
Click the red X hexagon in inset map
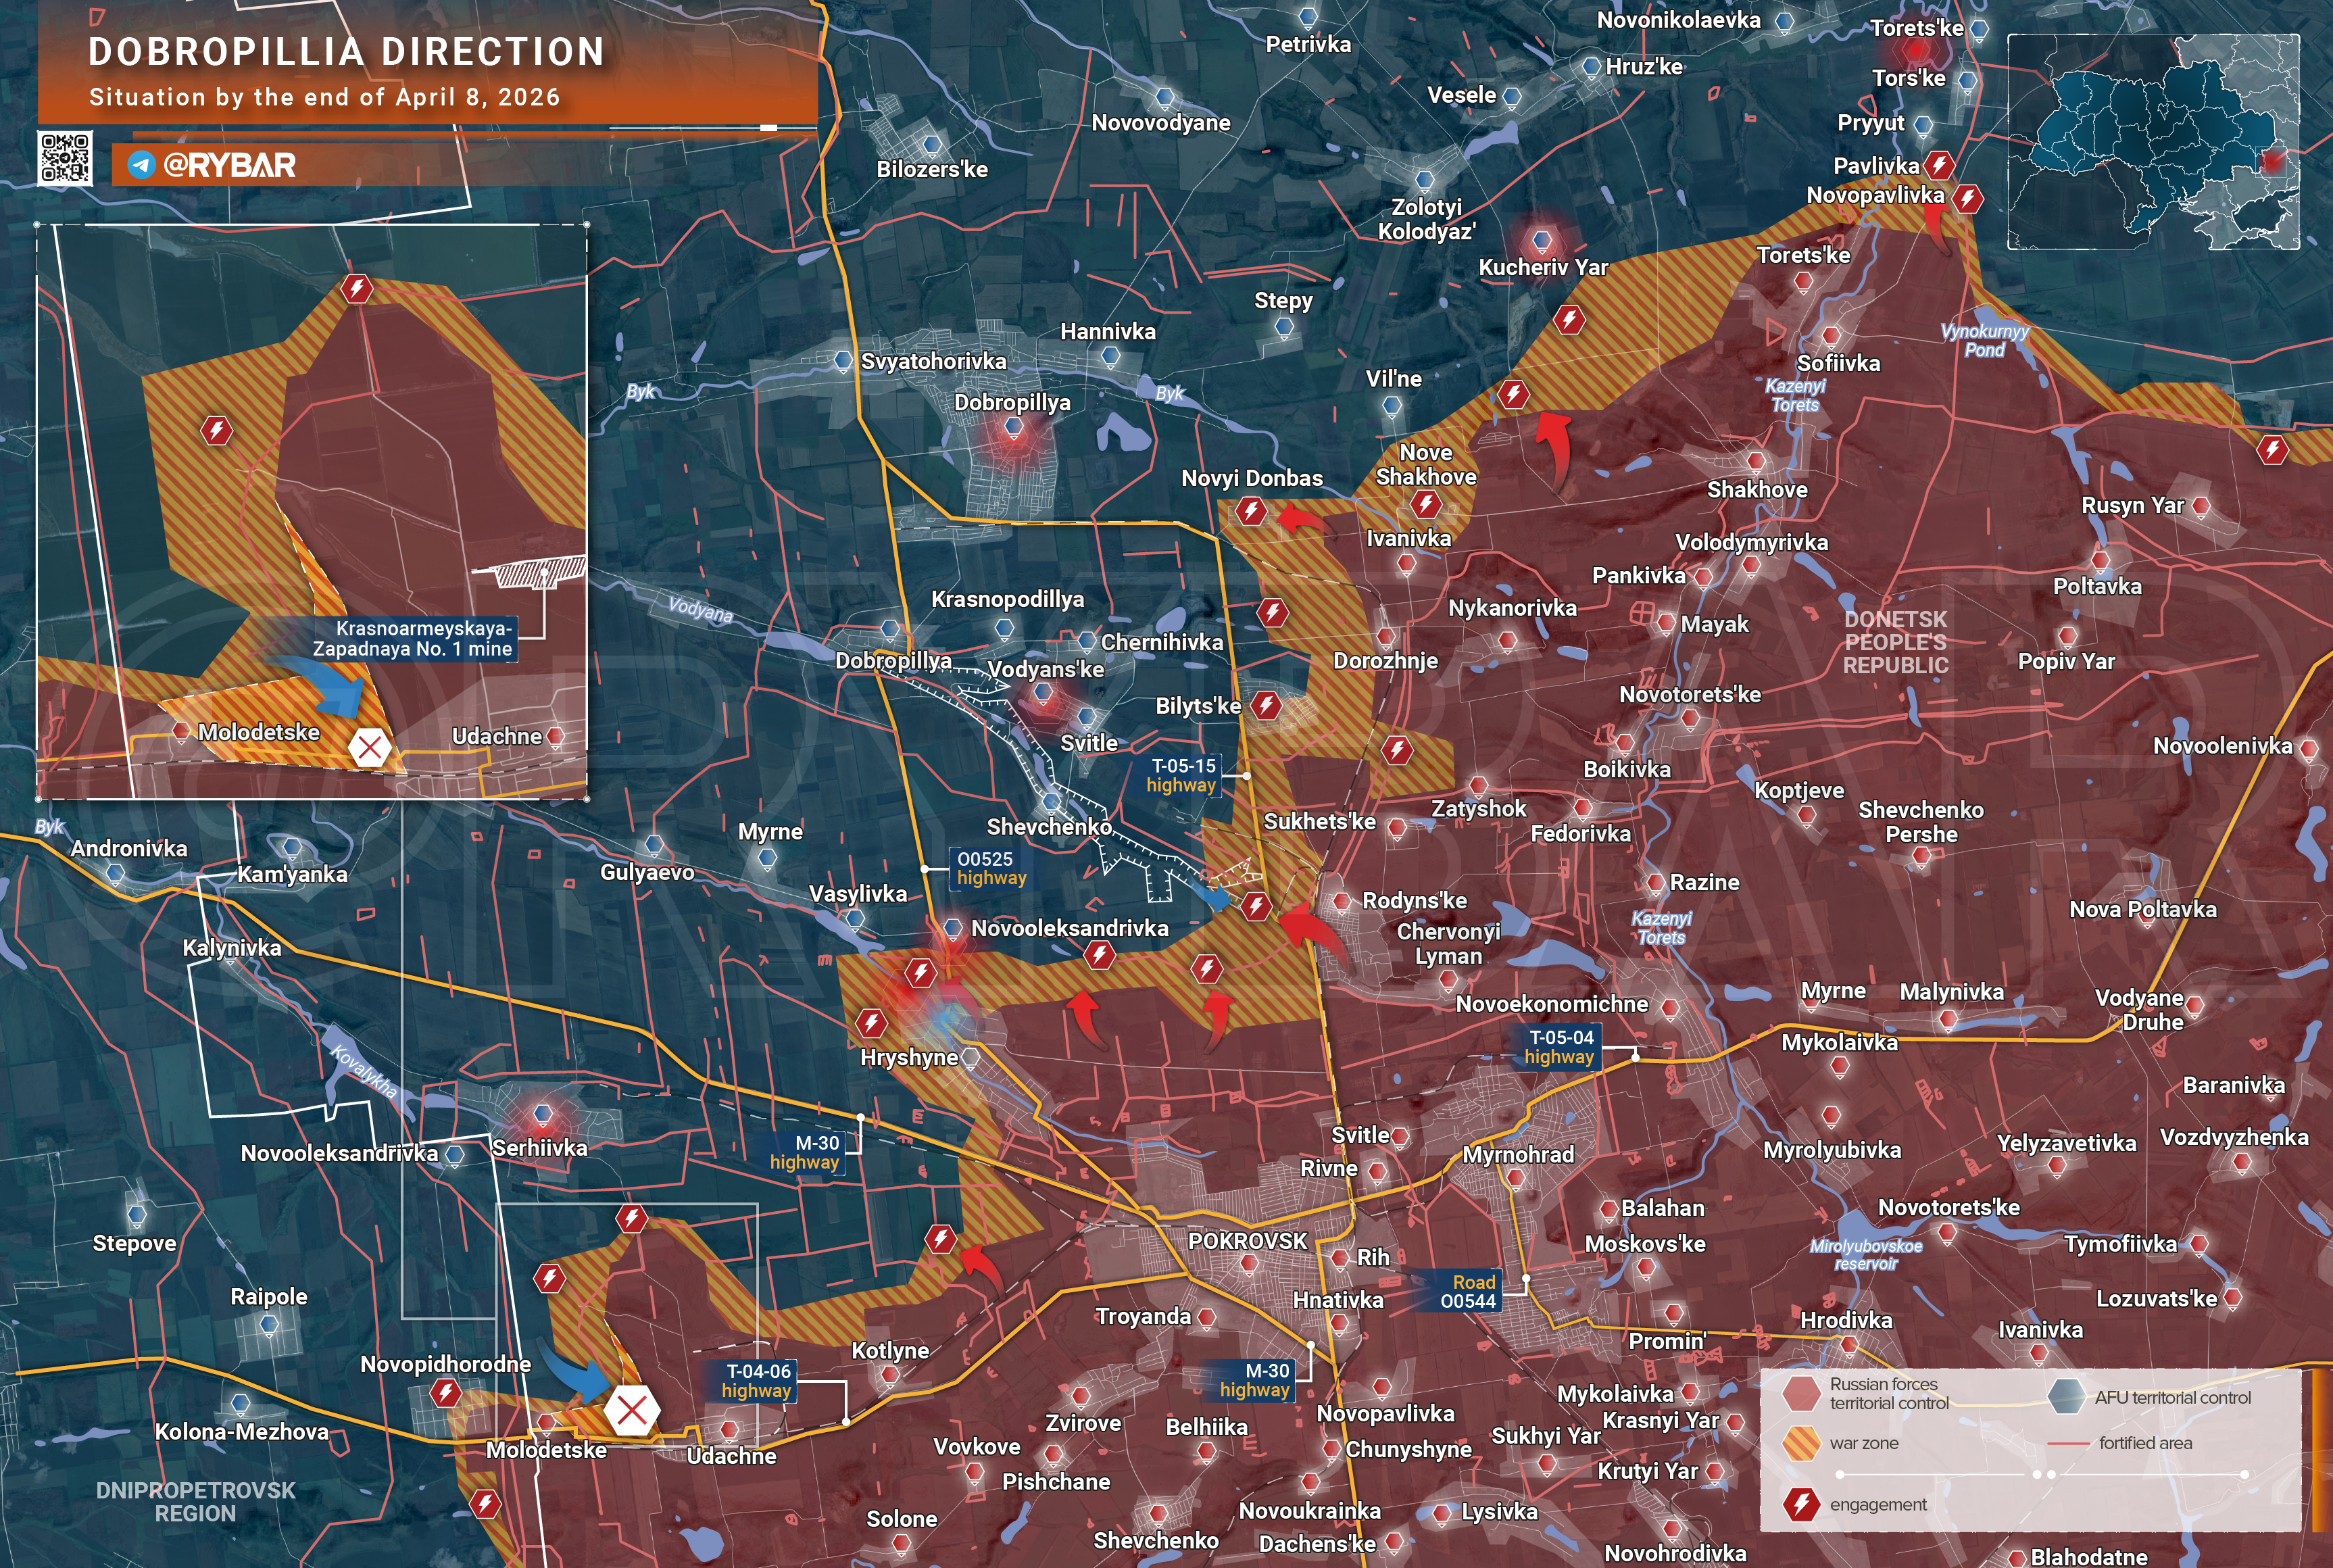pyautogui.click(x=369, y=747)
